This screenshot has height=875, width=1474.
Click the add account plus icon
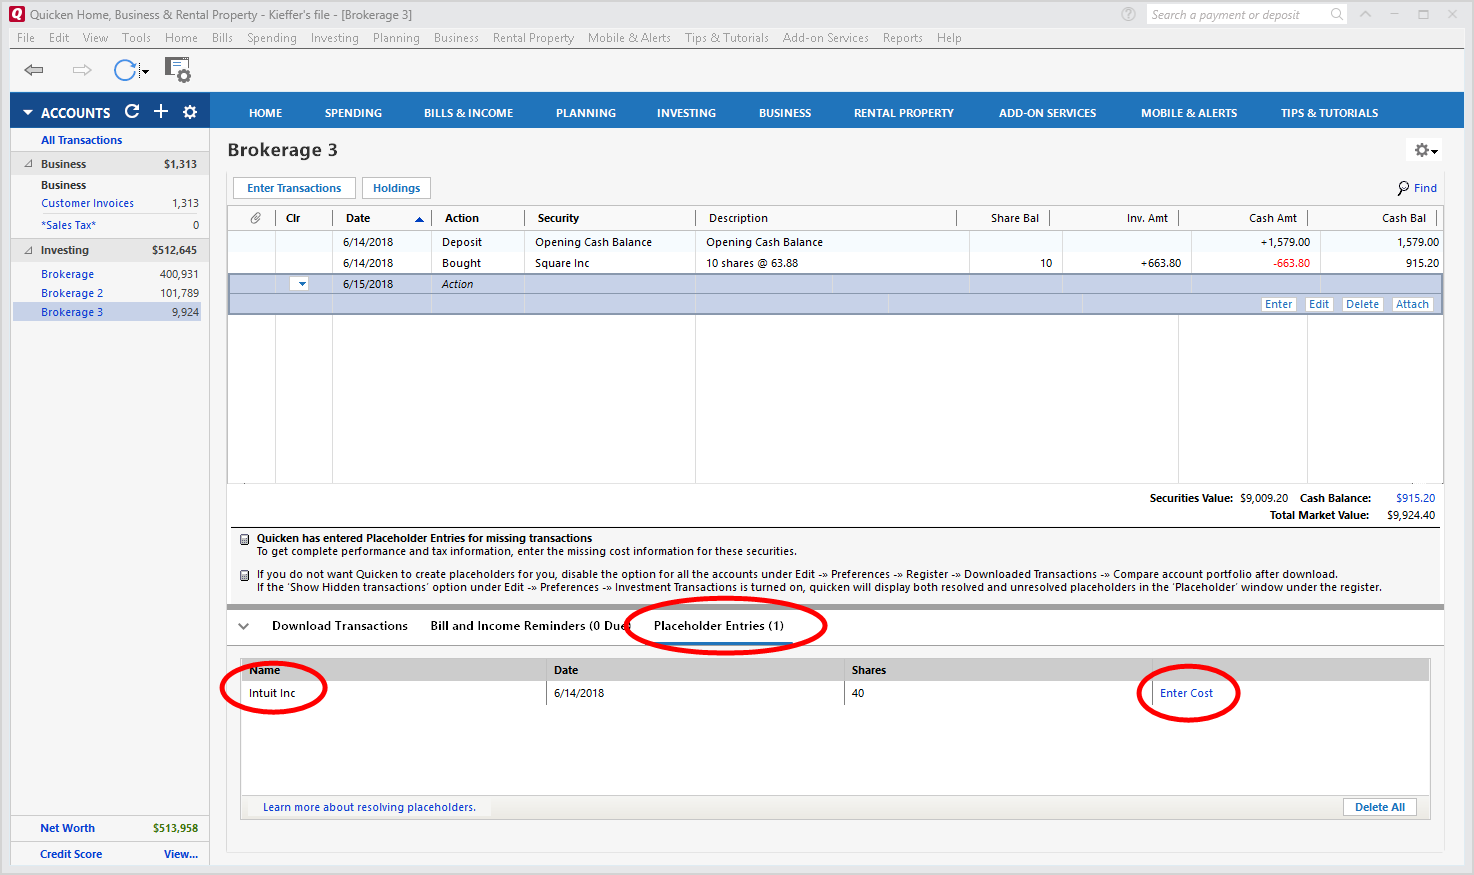pos(161,112)
